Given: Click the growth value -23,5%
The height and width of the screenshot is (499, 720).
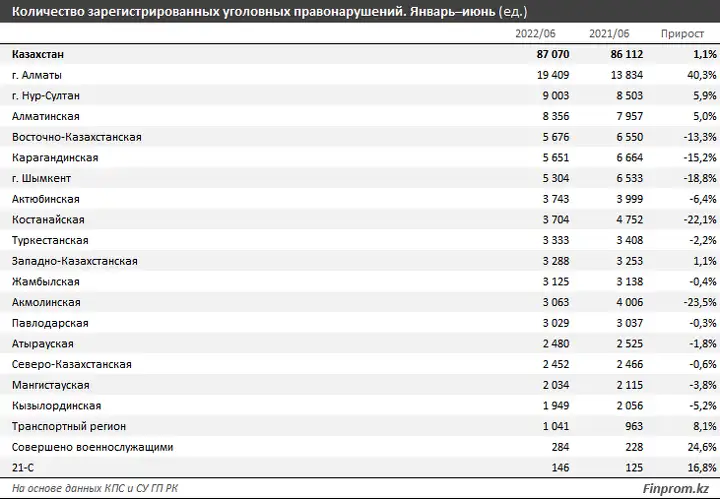Looking at the screenshot, I should pos(700,302).
